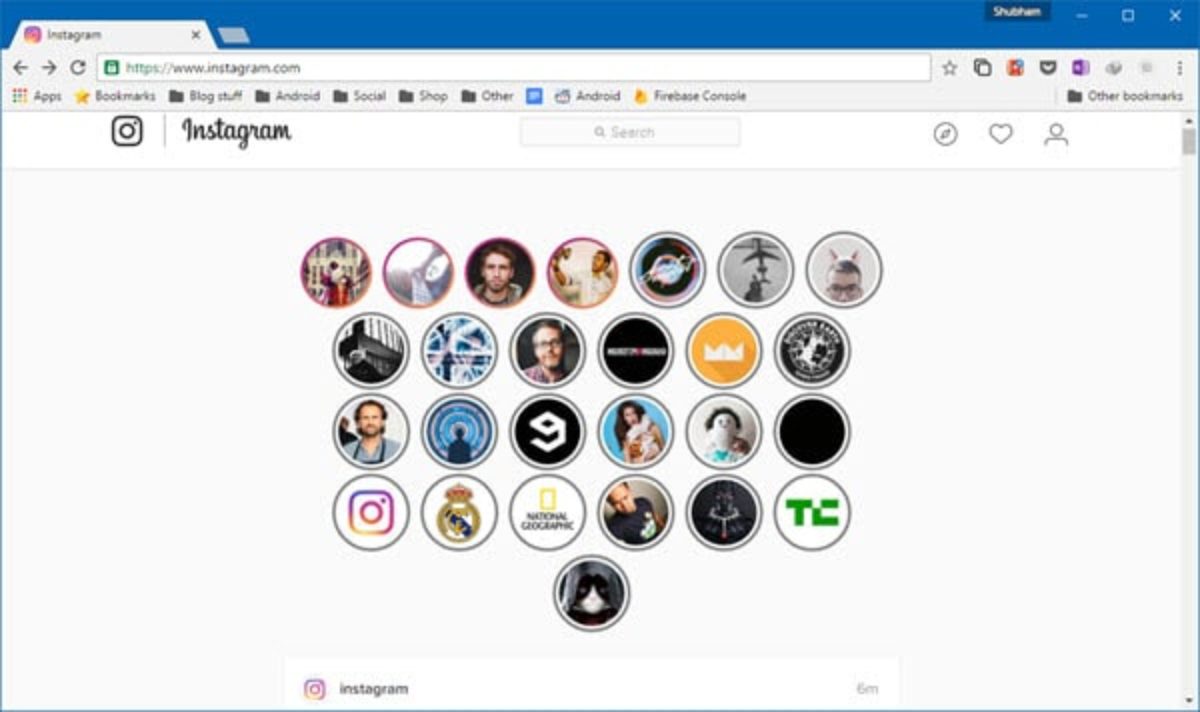The width and height of the screenshot is (1200, 712).
Task: Bookmark page with star icon
Action: click(x=950, y=68)
